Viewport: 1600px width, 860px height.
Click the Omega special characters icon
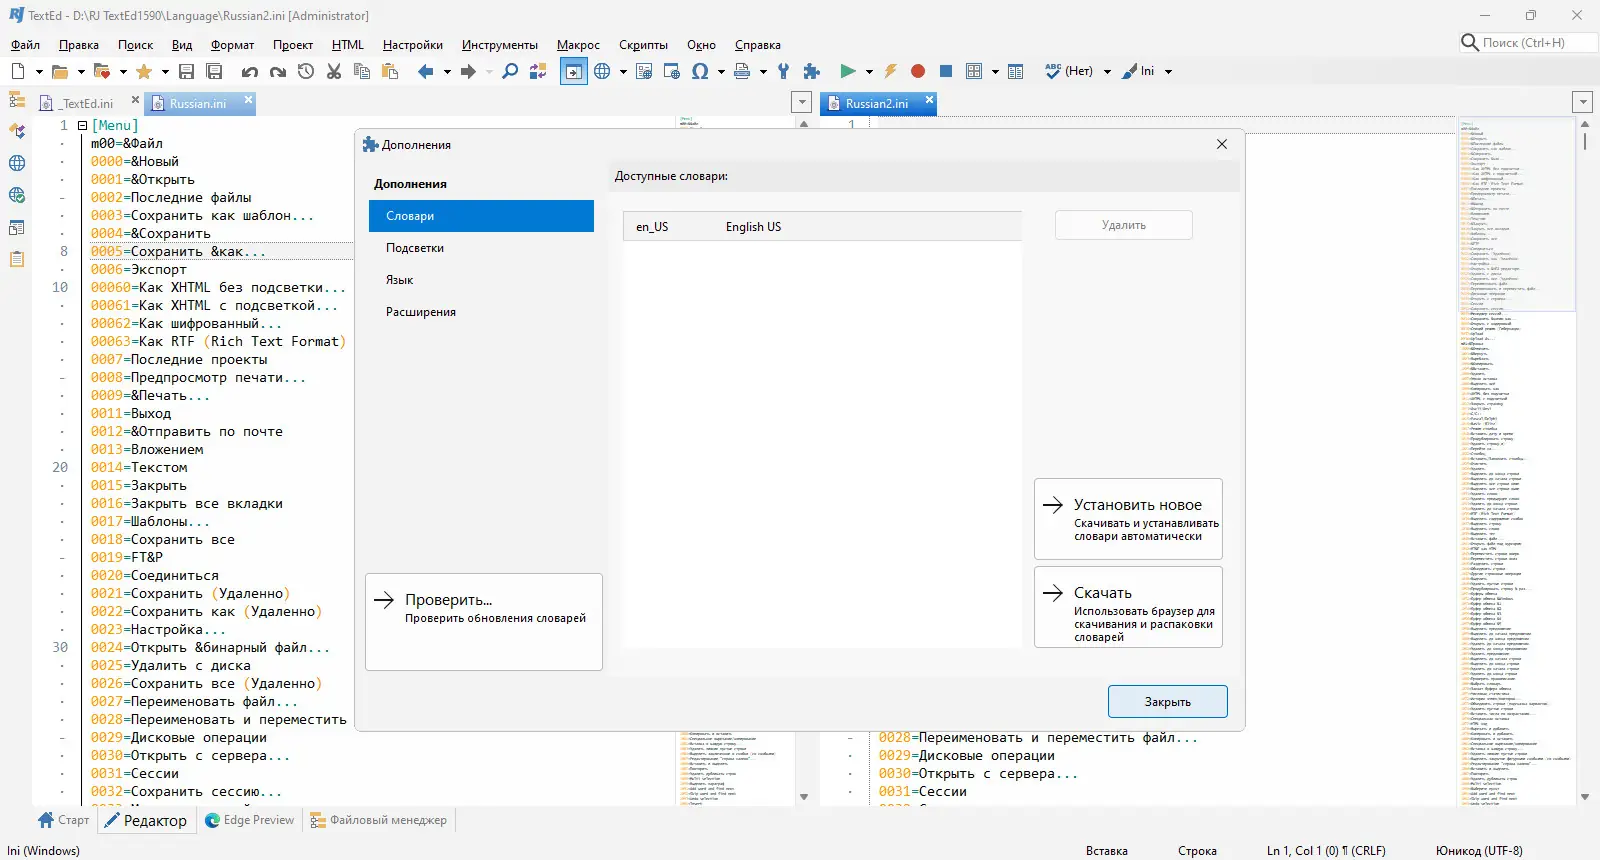pos(700,71)
